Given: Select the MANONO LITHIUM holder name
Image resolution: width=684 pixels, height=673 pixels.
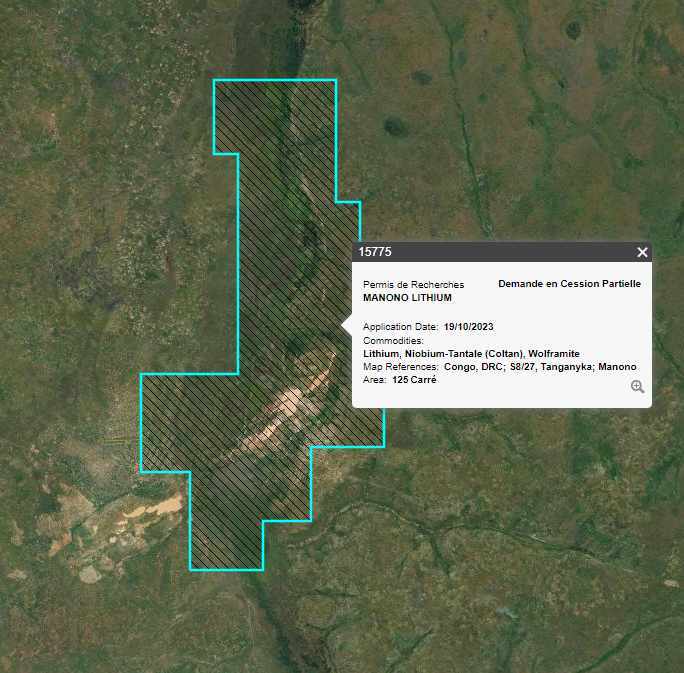Looking at the screenshot, I should pyautogui.click(x=407, y=298).
